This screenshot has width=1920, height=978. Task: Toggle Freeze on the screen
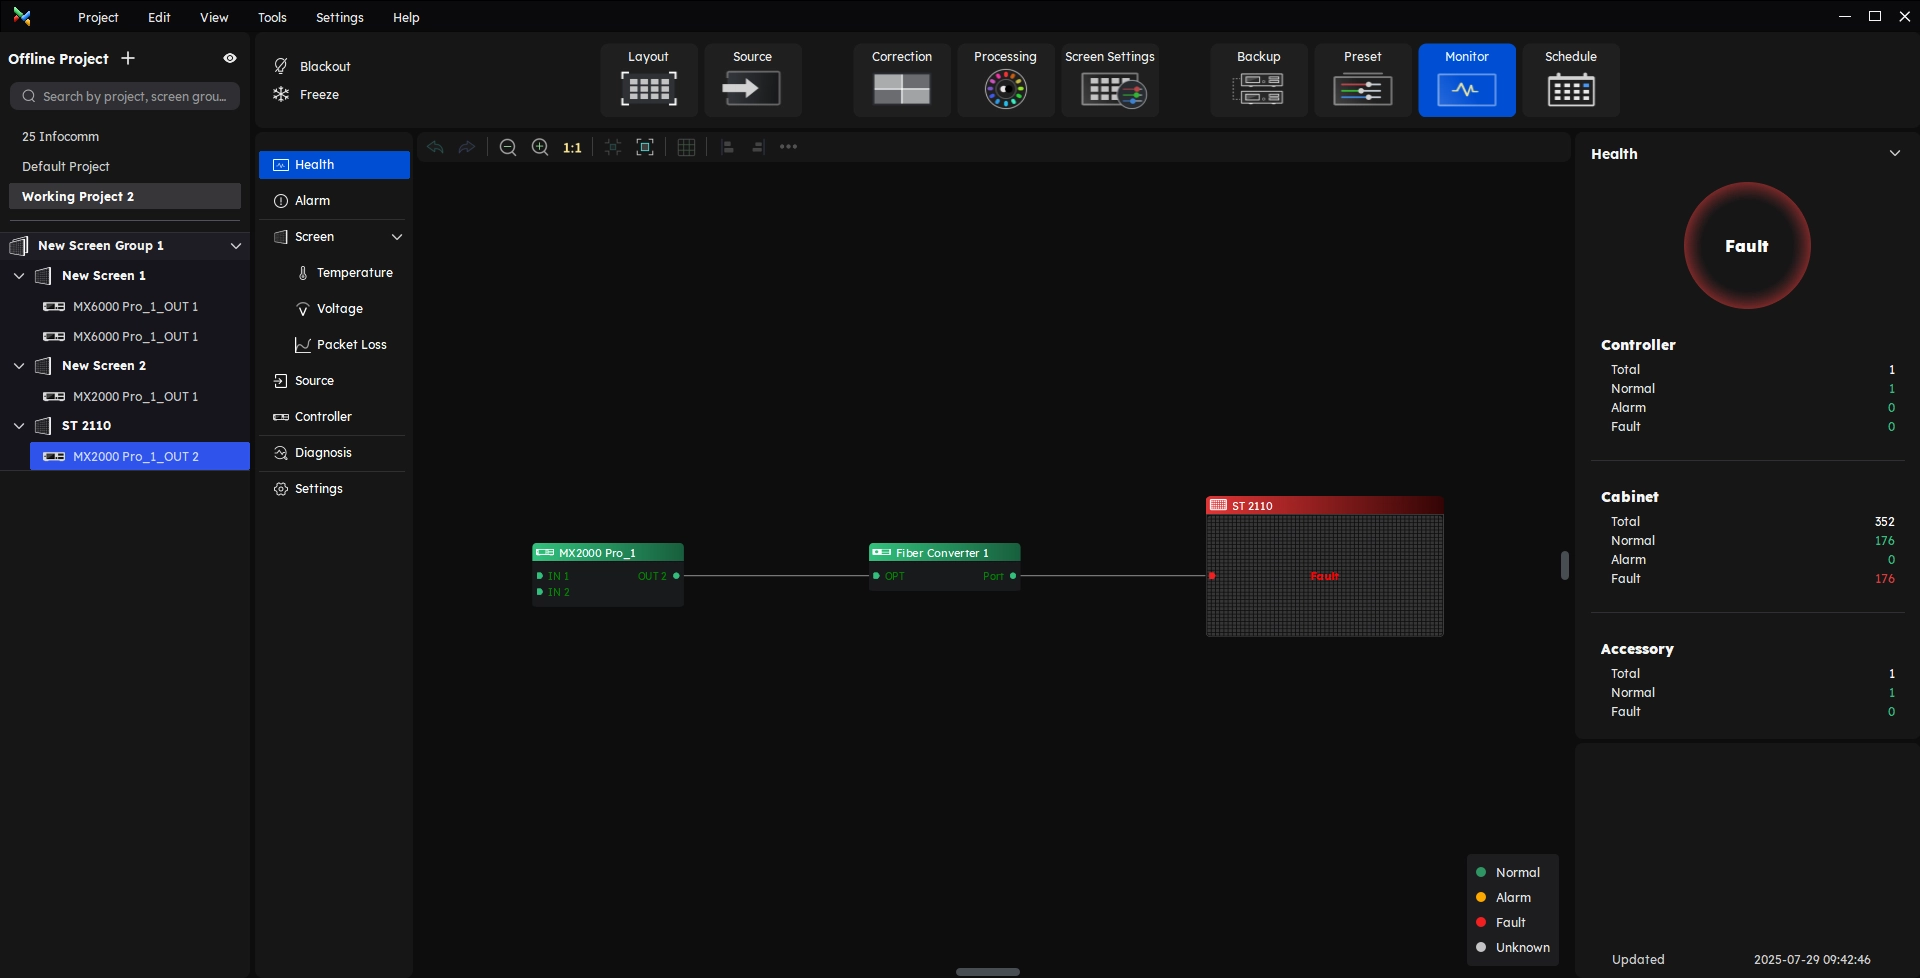(308, 95)
